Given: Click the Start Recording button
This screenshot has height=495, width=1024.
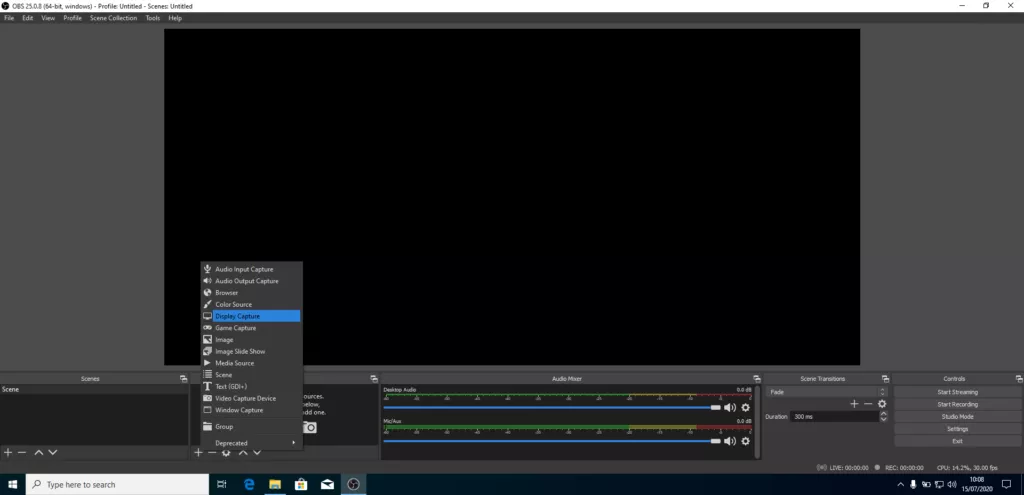Looking at the screenshot, I should pyautogui.click(x=957, y=404).
